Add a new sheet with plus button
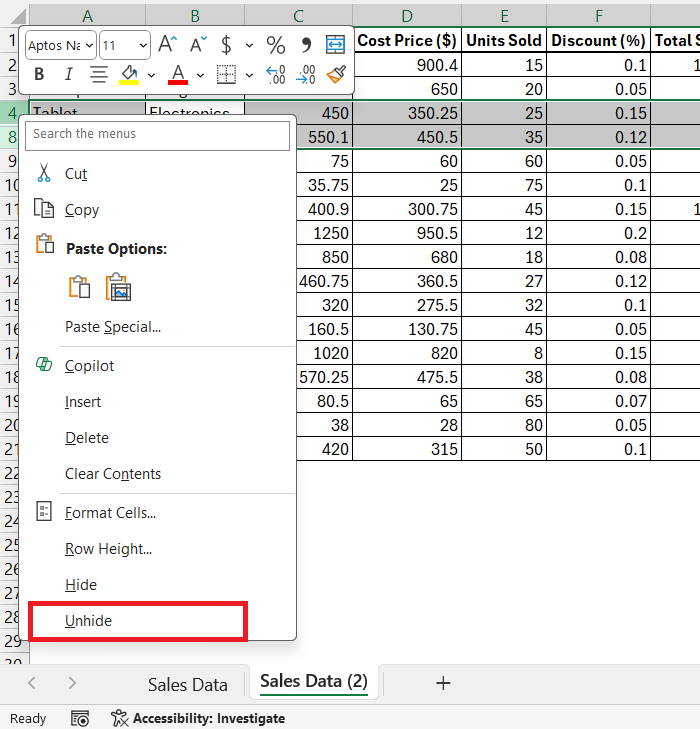700x729 pixels. 443,683
